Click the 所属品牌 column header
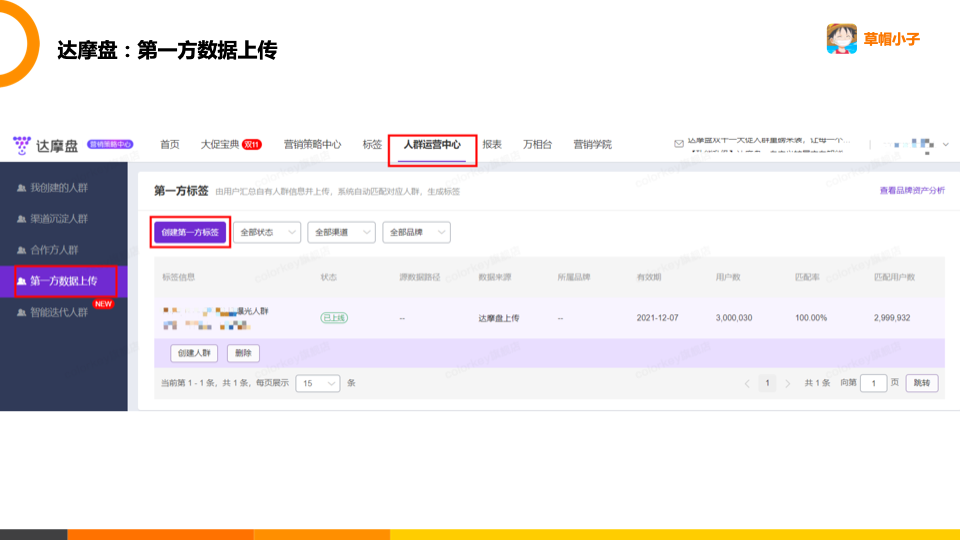 [574, 277]
